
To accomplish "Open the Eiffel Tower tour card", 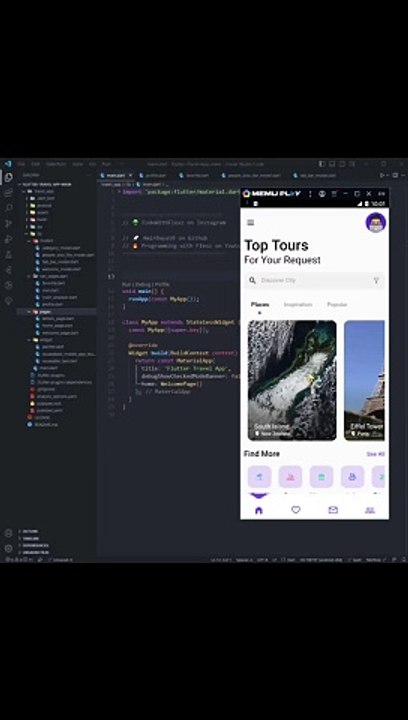I will tap(364, 381).
